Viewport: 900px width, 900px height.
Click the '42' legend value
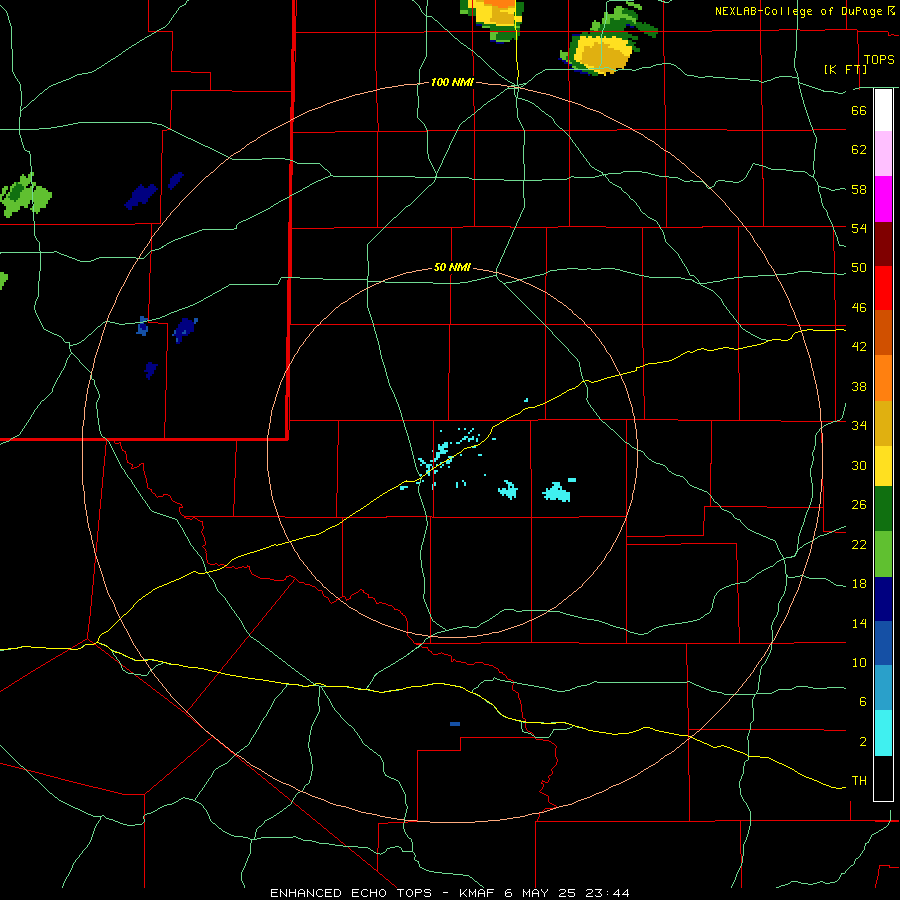[859, 347]
